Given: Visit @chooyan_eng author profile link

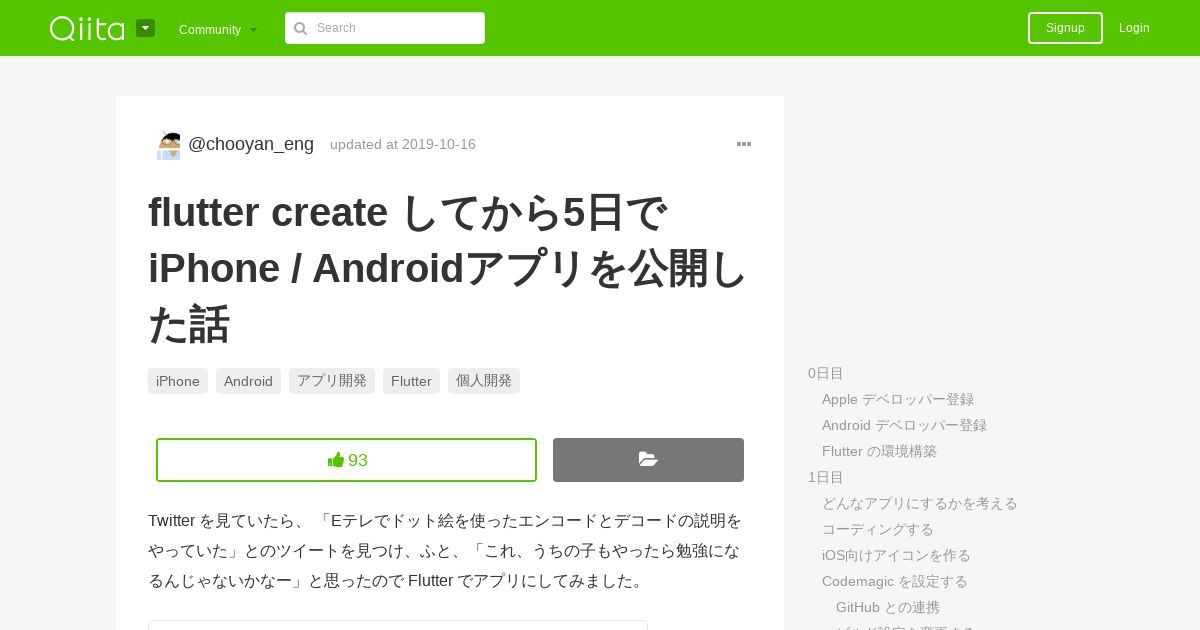Looking at the screenshot, I should (x=251, y=144).
